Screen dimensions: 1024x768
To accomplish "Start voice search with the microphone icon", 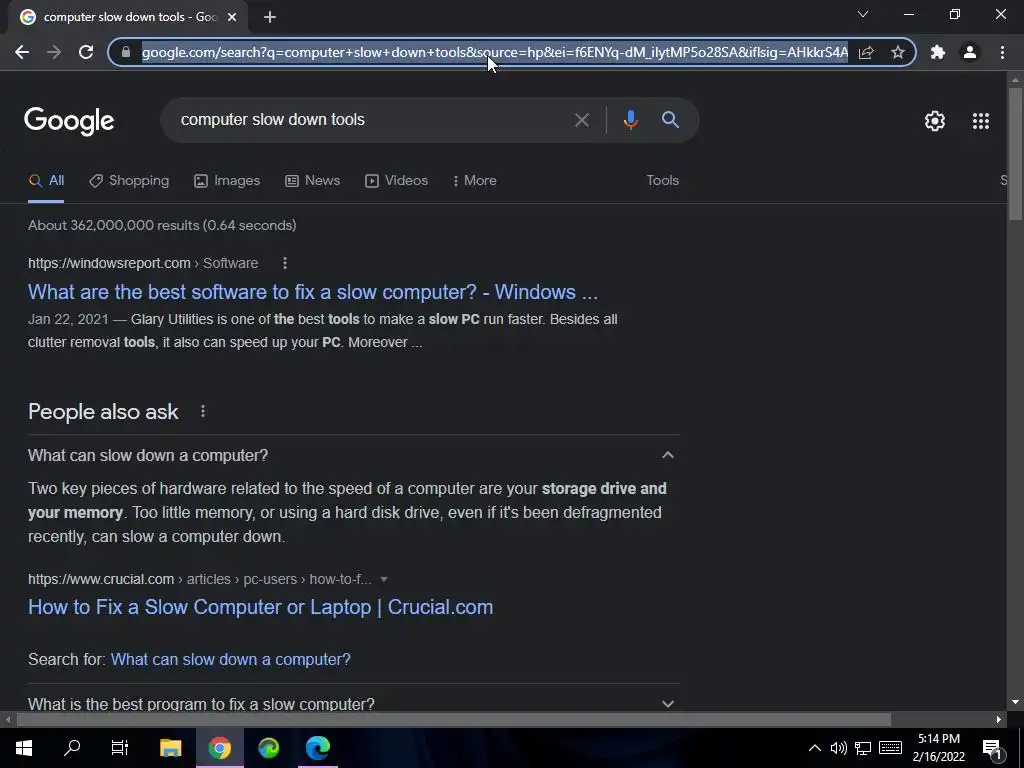I will (x=630, y=120).
